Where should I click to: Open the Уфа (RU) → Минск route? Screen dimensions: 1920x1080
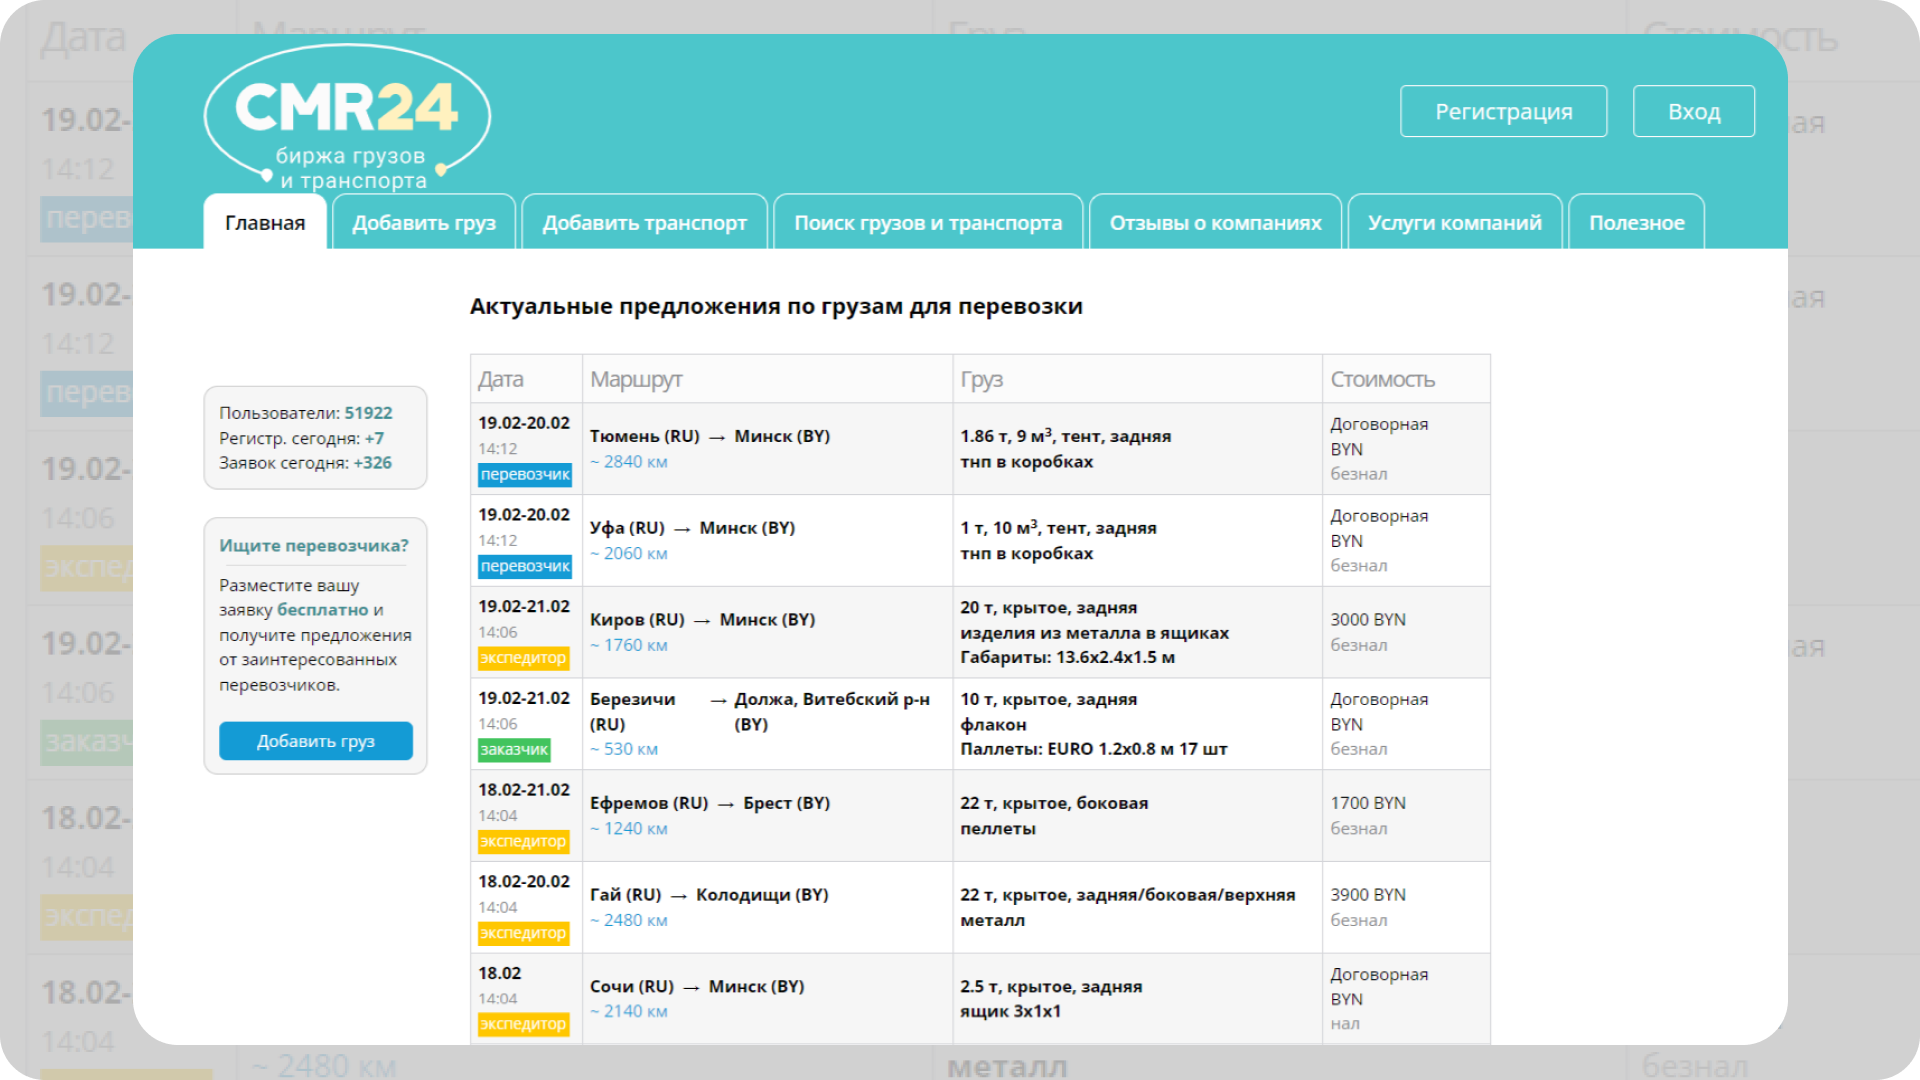692,528
